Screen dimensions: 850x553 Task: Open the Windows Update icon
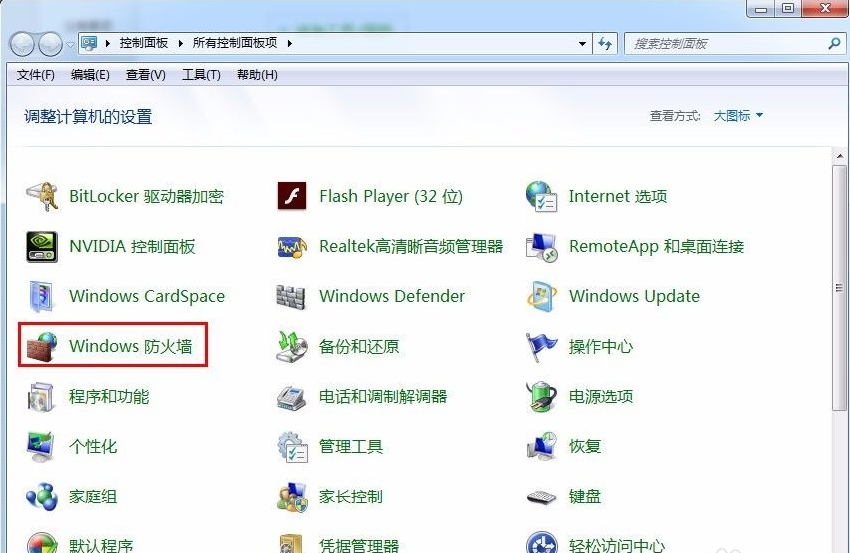(541, 297)
